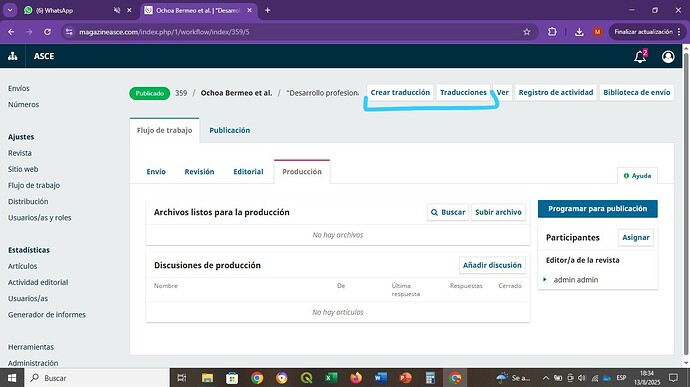
Task: Switch to the Envío stage tab
Action: point(156,172)
